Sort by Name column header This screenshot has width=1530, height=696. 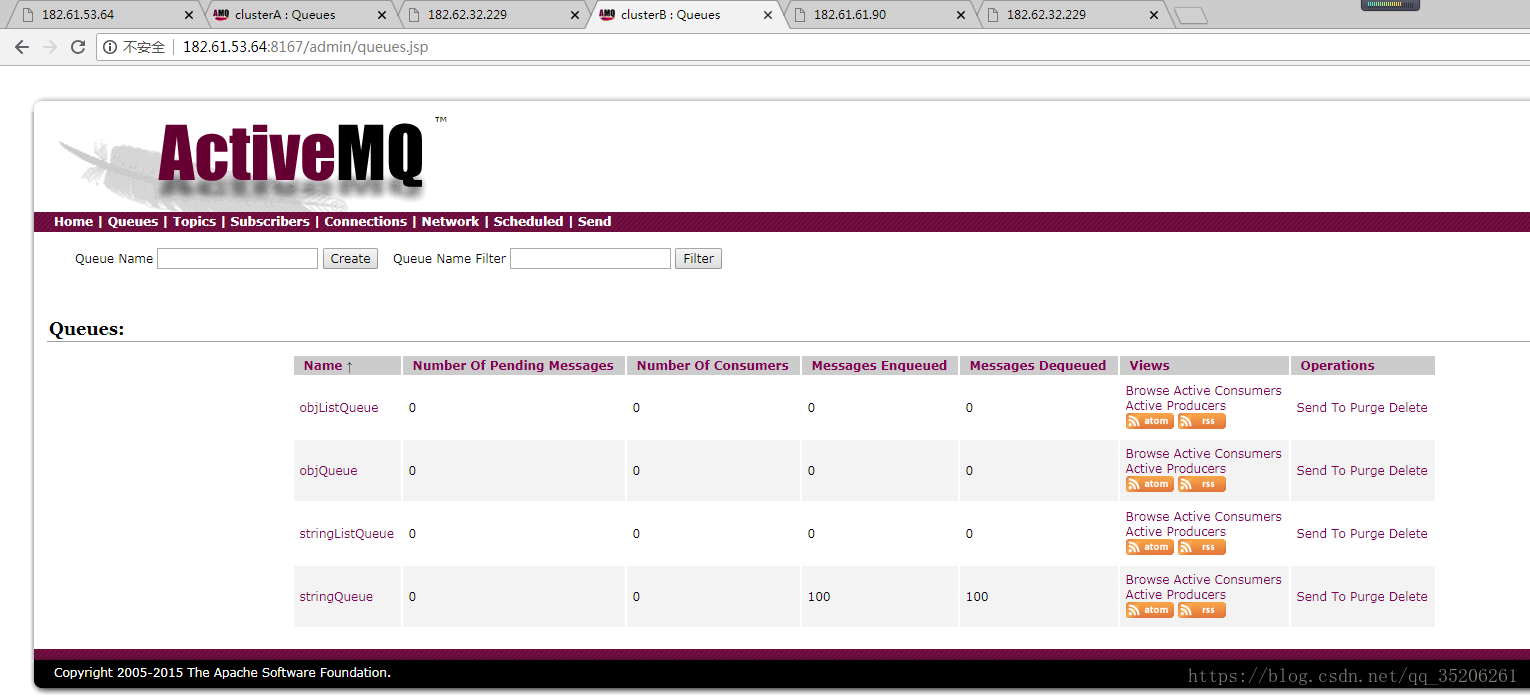328,366
